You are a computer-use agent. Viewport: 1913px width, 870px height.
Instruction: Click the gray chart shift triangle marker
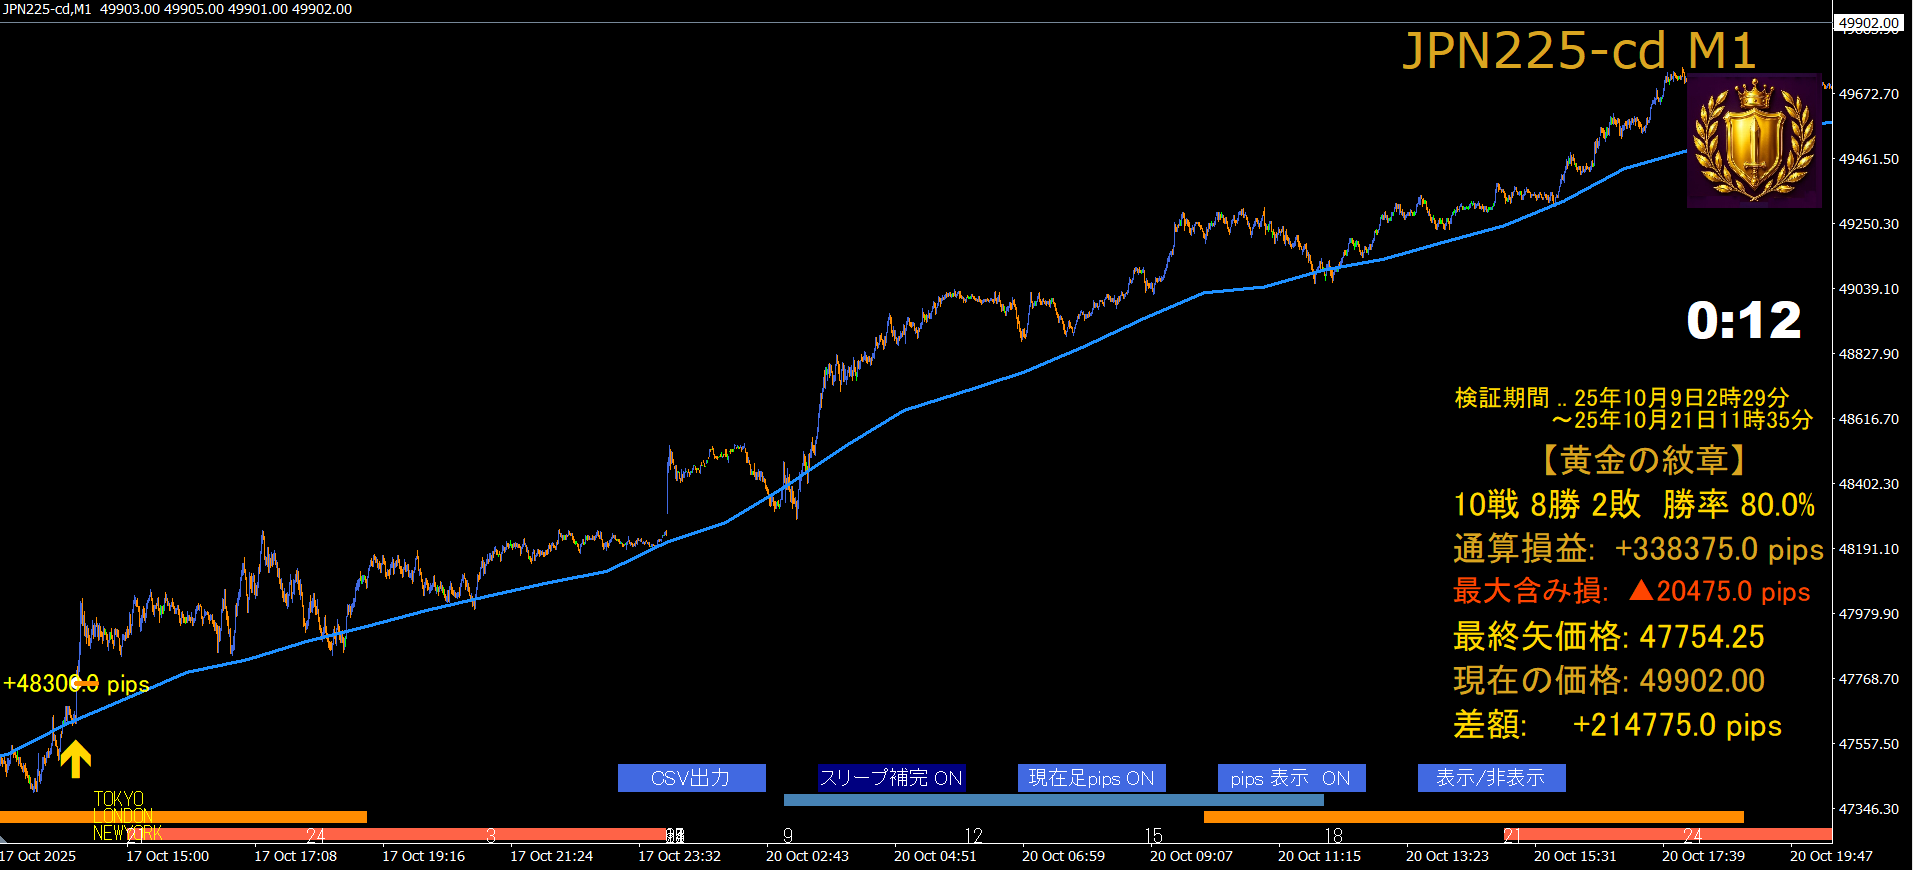[4, 838]
